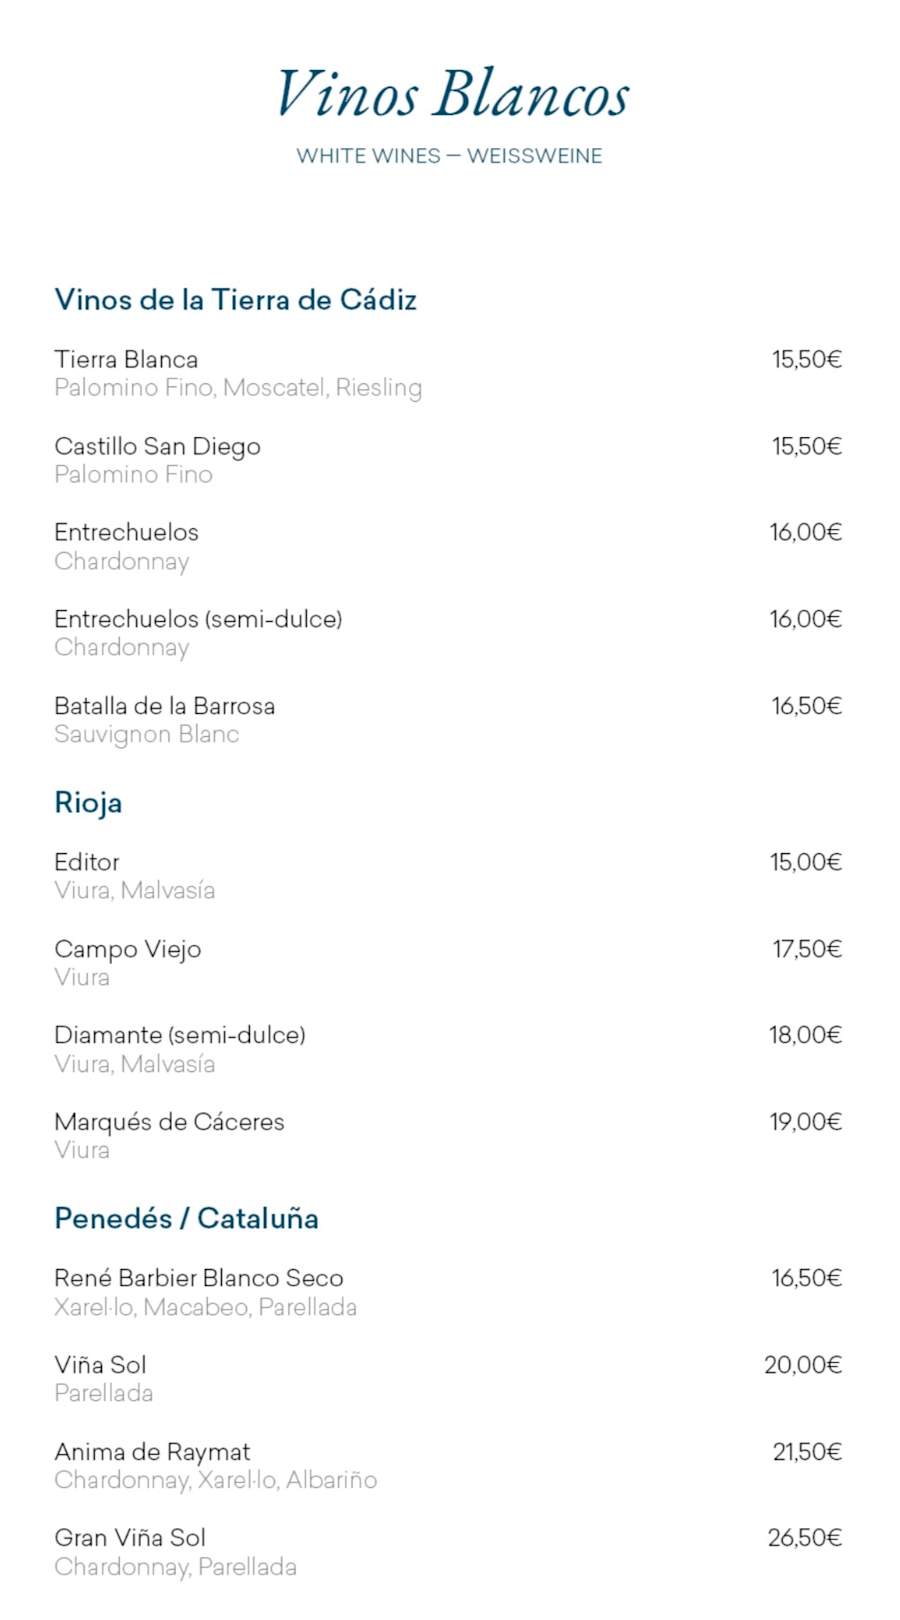Click the Rioja section heading
900x1620 pixels.
[88, 803]
